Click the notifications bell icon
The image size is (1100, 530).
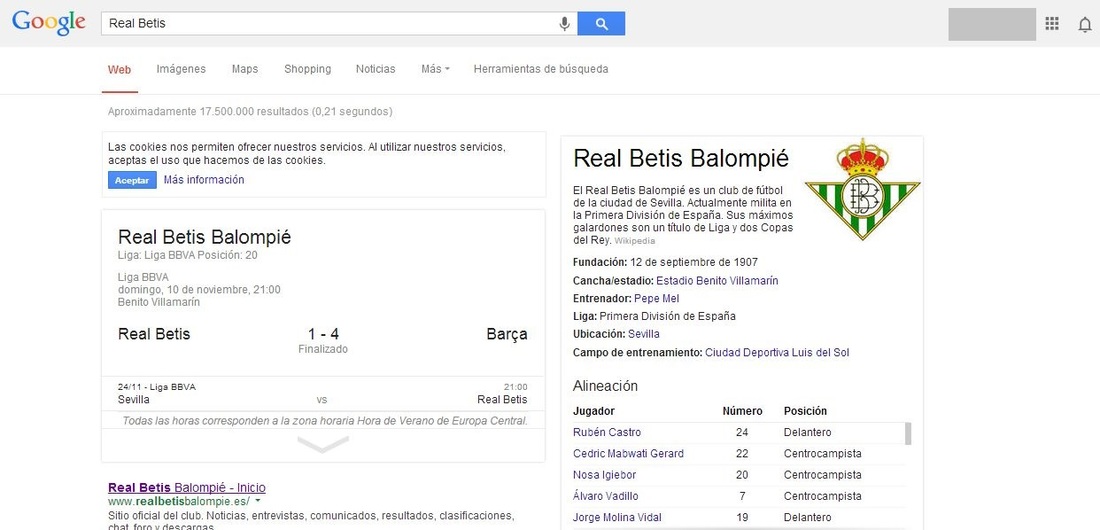point(1085,25)
